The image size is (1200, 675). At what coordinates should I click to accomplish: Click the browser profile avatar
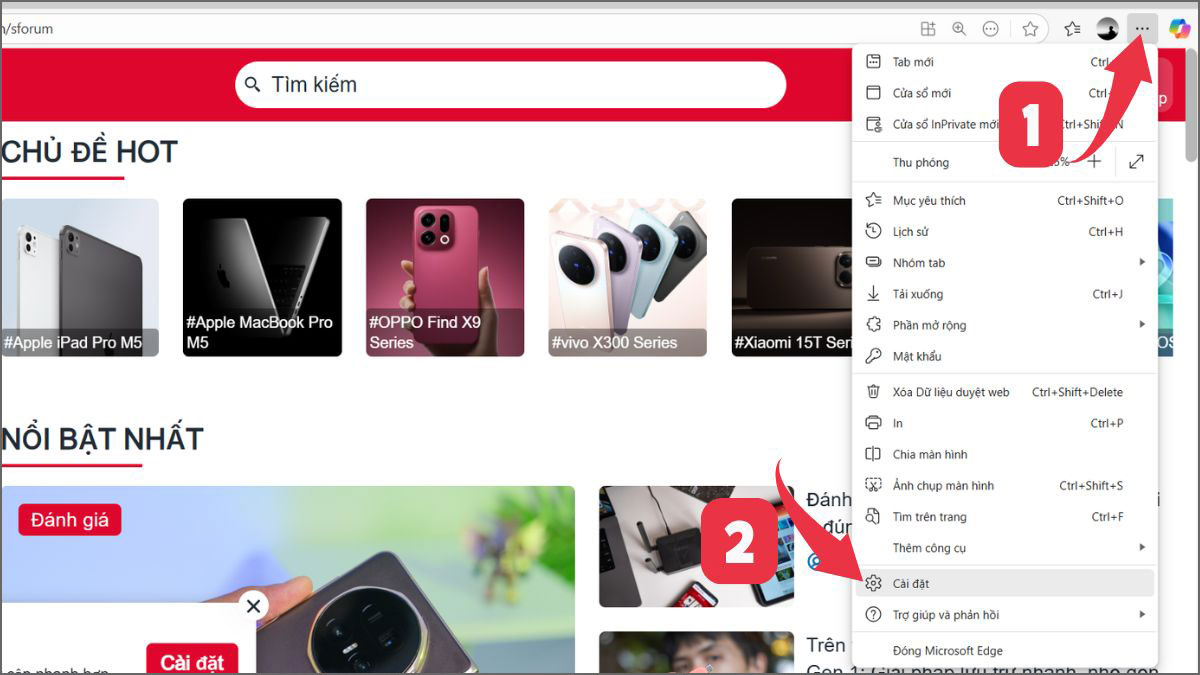[1107, 28]
